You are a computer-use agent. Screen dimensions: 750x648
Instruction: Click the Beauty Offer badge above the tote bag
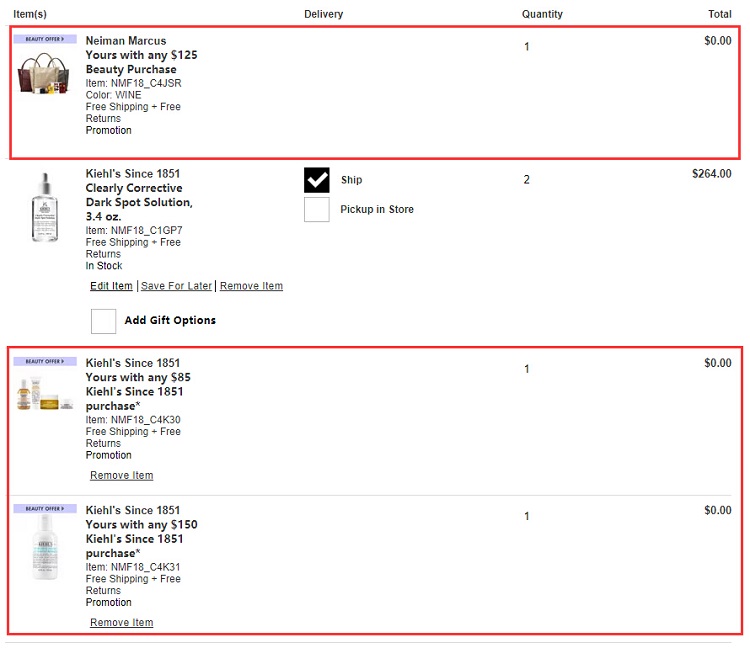[x=45, y=39]
